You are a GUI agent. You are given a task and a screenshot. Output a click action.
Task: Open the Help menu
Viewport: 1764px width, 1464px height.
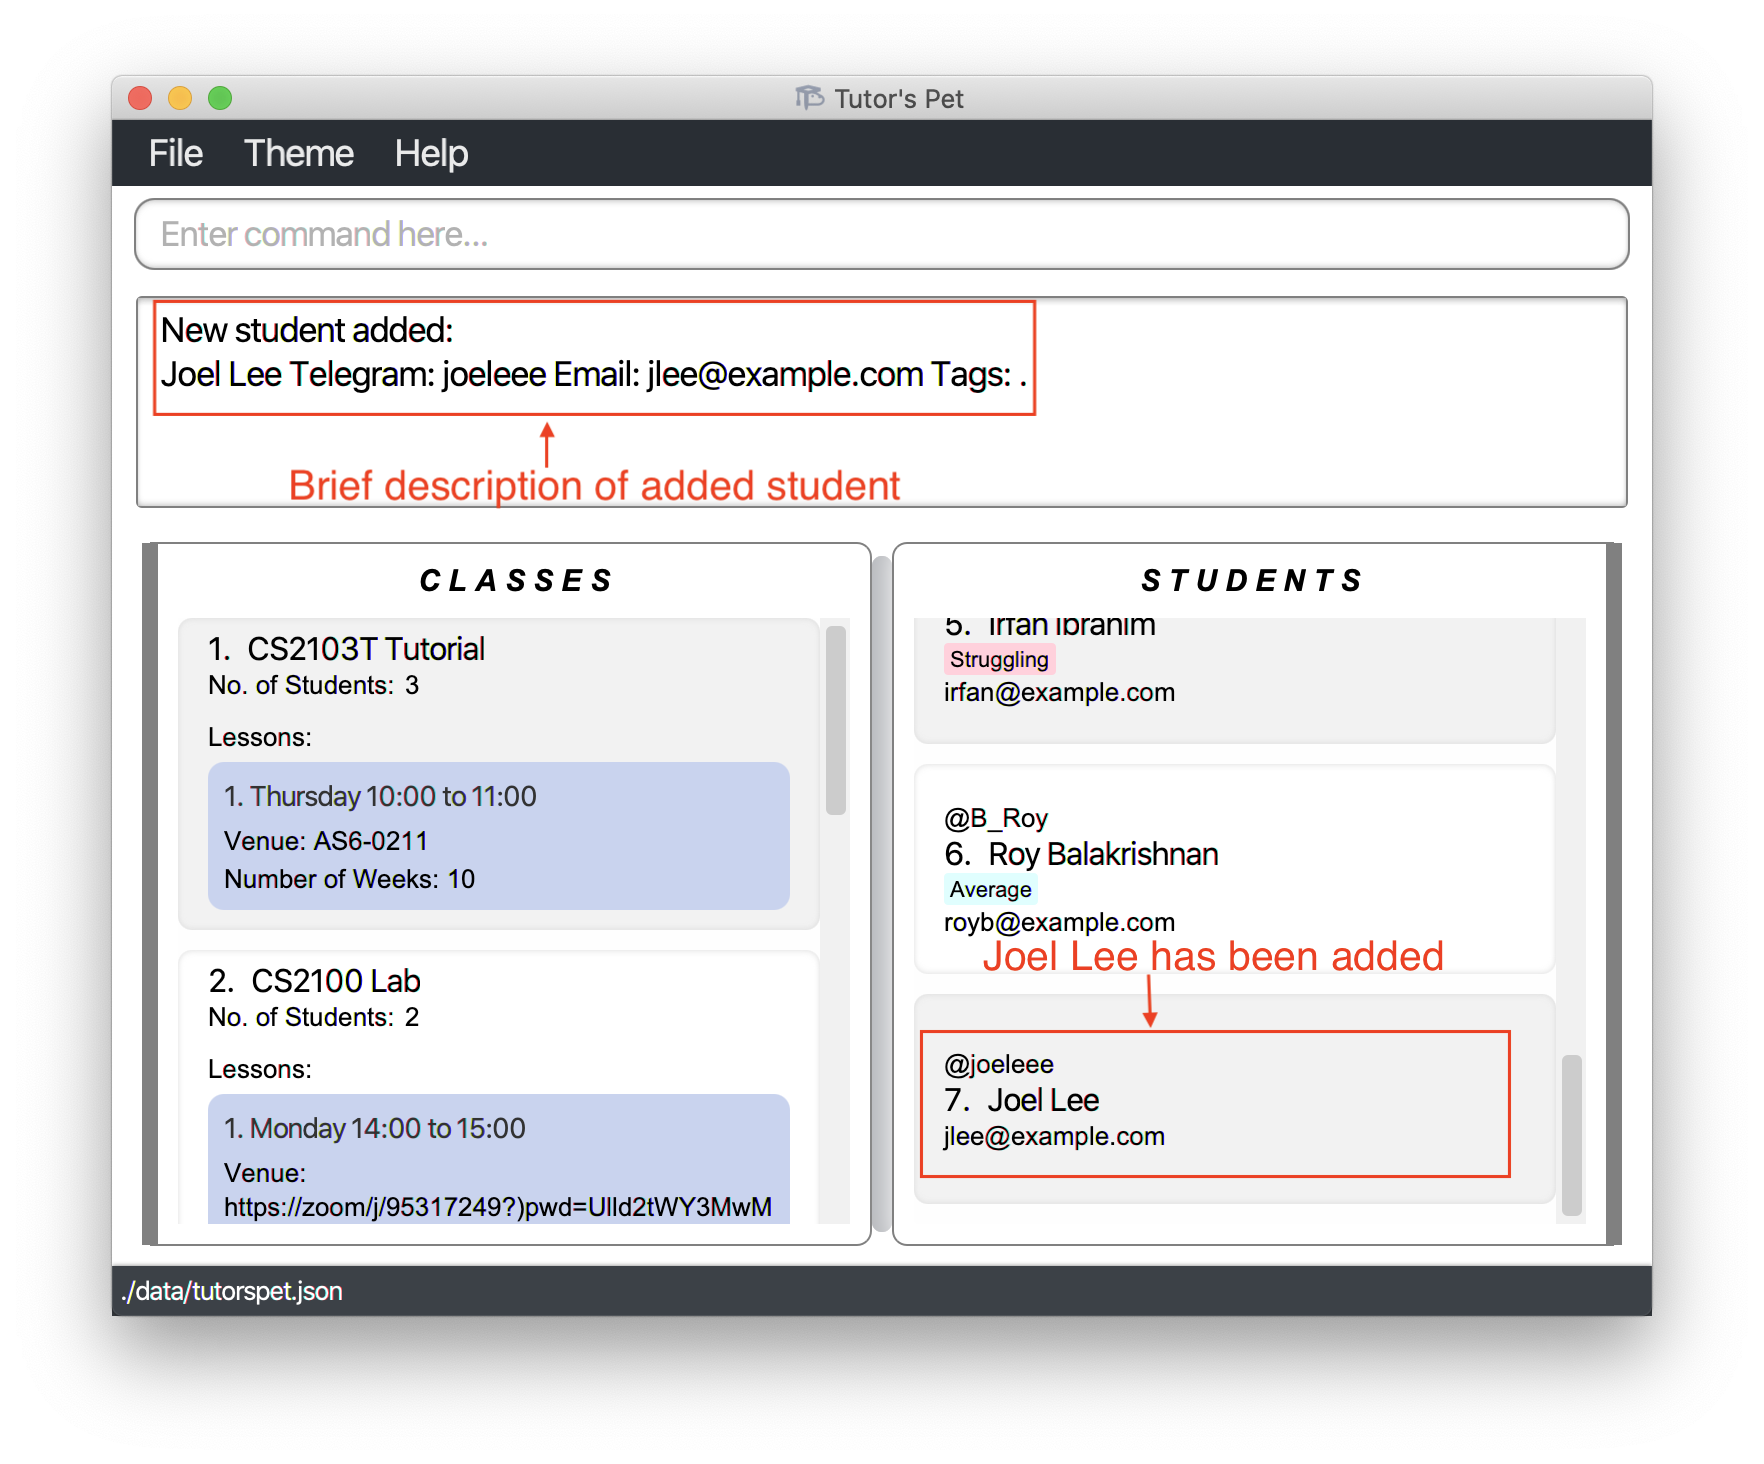click(x=431, y=154)
